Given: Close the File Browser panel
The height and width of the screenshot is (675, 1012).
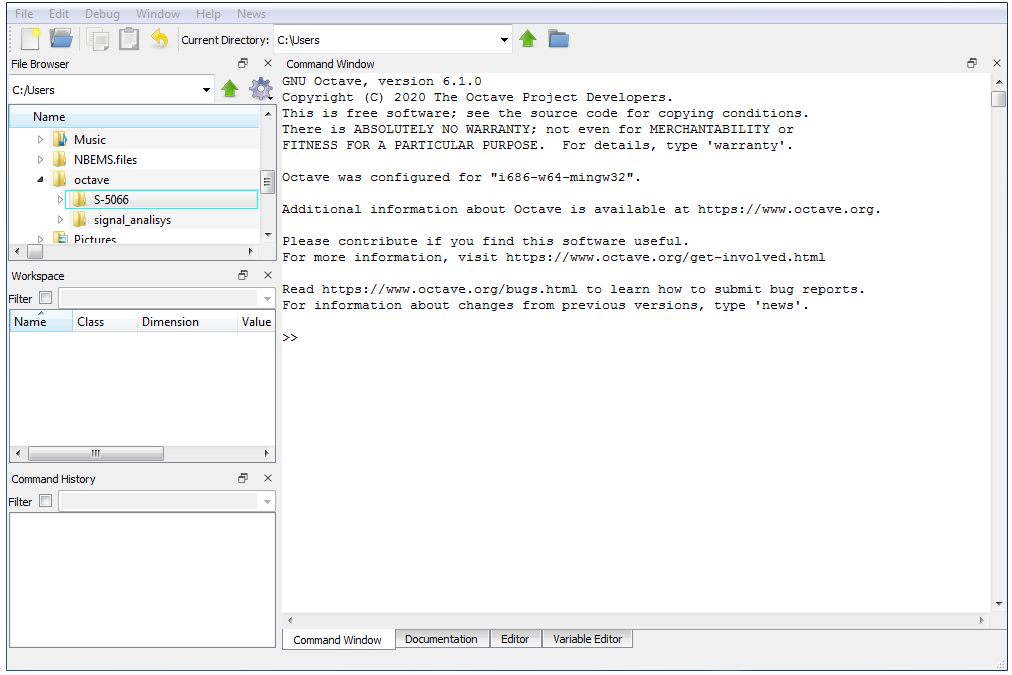Looking at the screenshot, I should 268,63.
